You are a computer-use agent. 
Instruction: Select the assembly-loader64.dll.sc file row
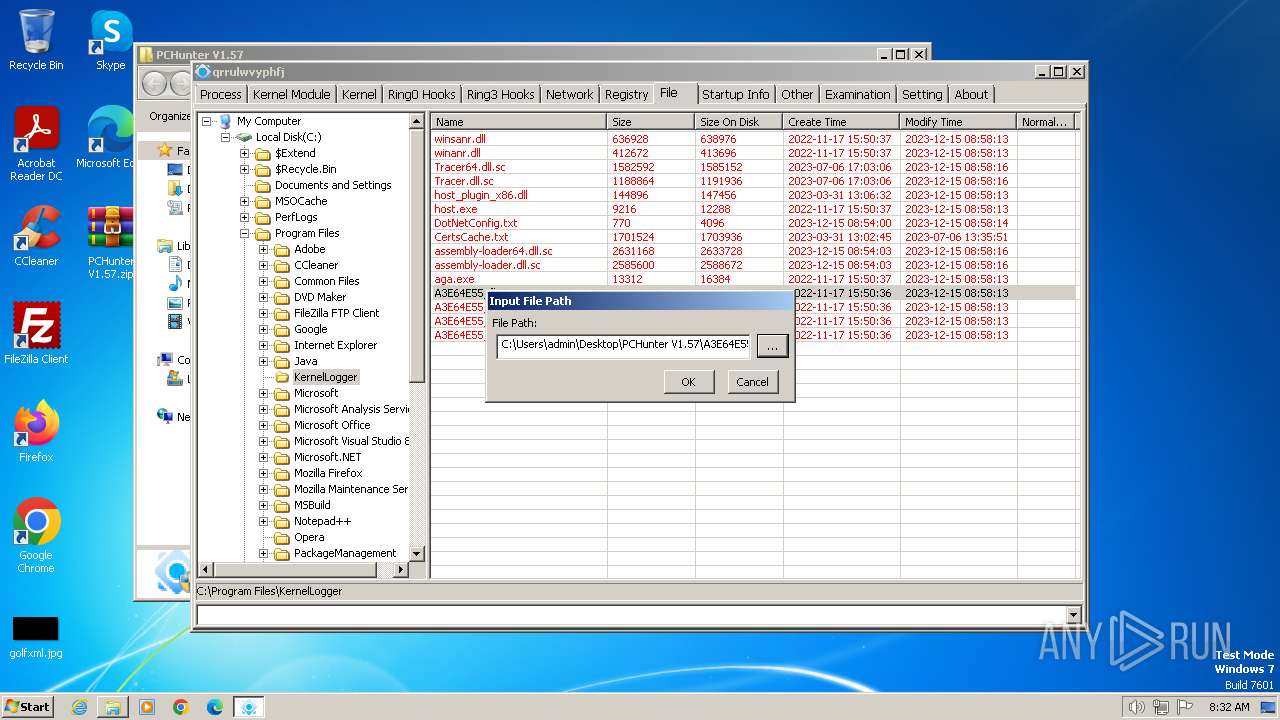click(754, 251)
